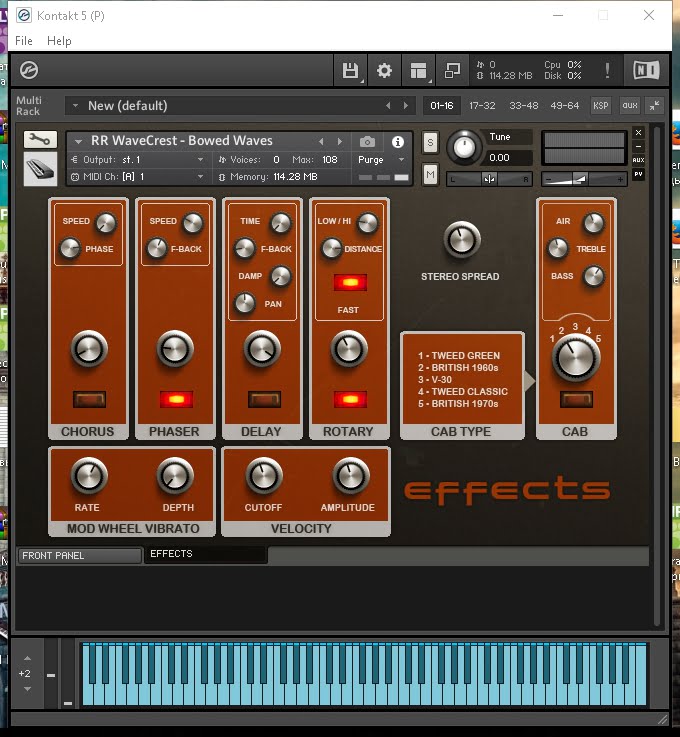This screenshot has height=737, width=680.
Task: Switch to the EFFECTS tab
Action: (206, 554)
